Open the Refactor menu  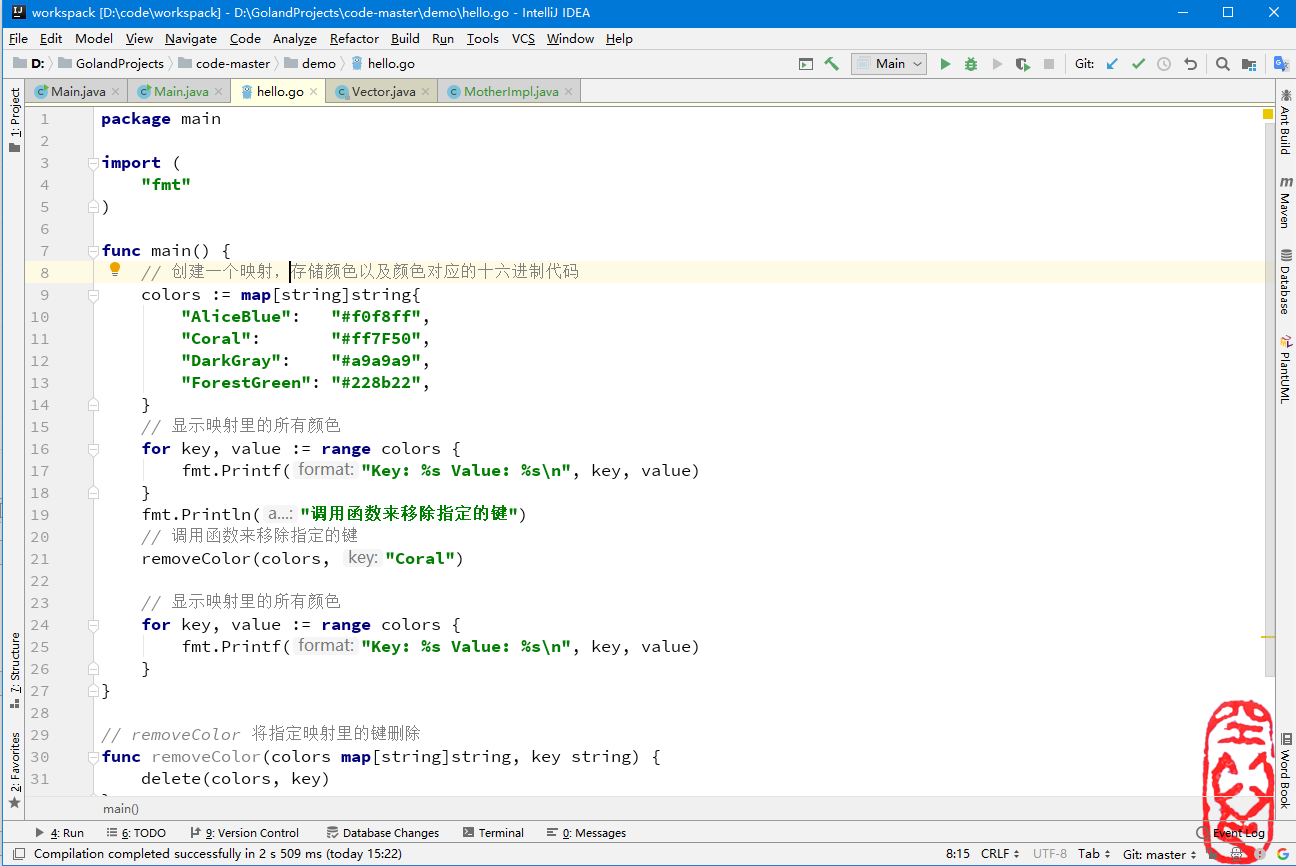pos(354,38)
